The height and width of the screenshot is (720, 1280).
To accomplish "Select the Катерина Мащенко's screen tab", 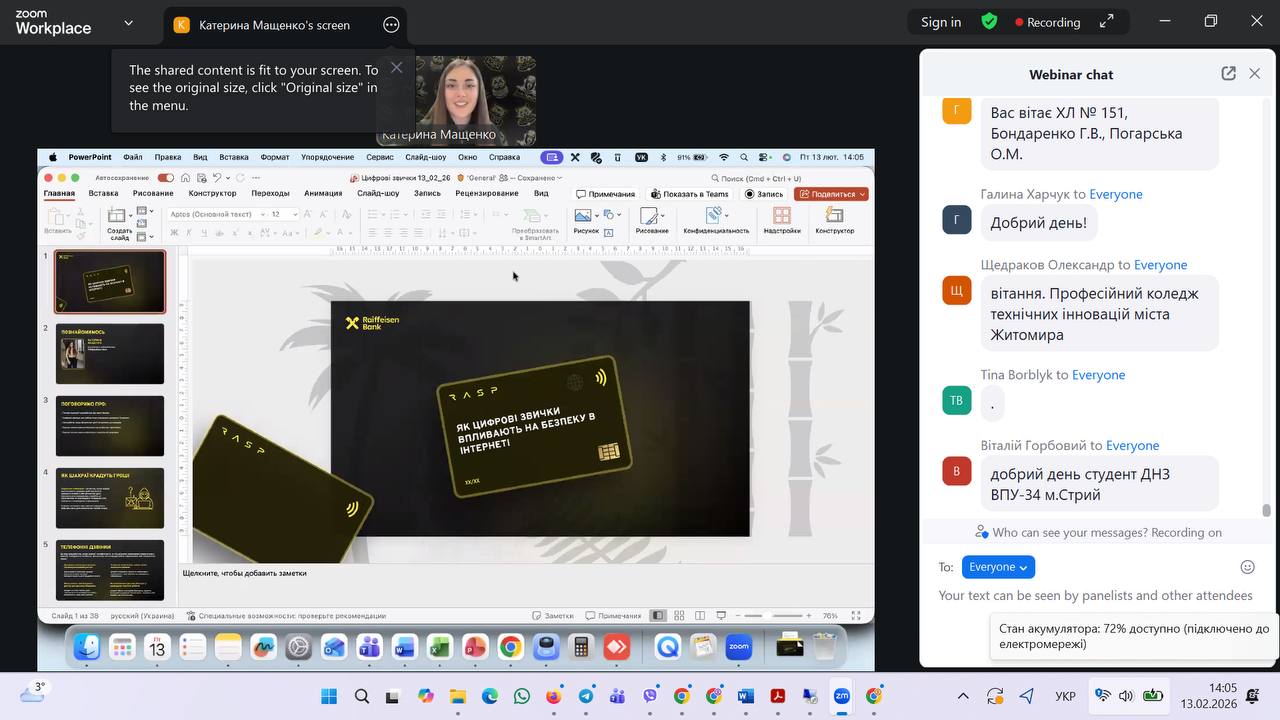I will point(273,25).
